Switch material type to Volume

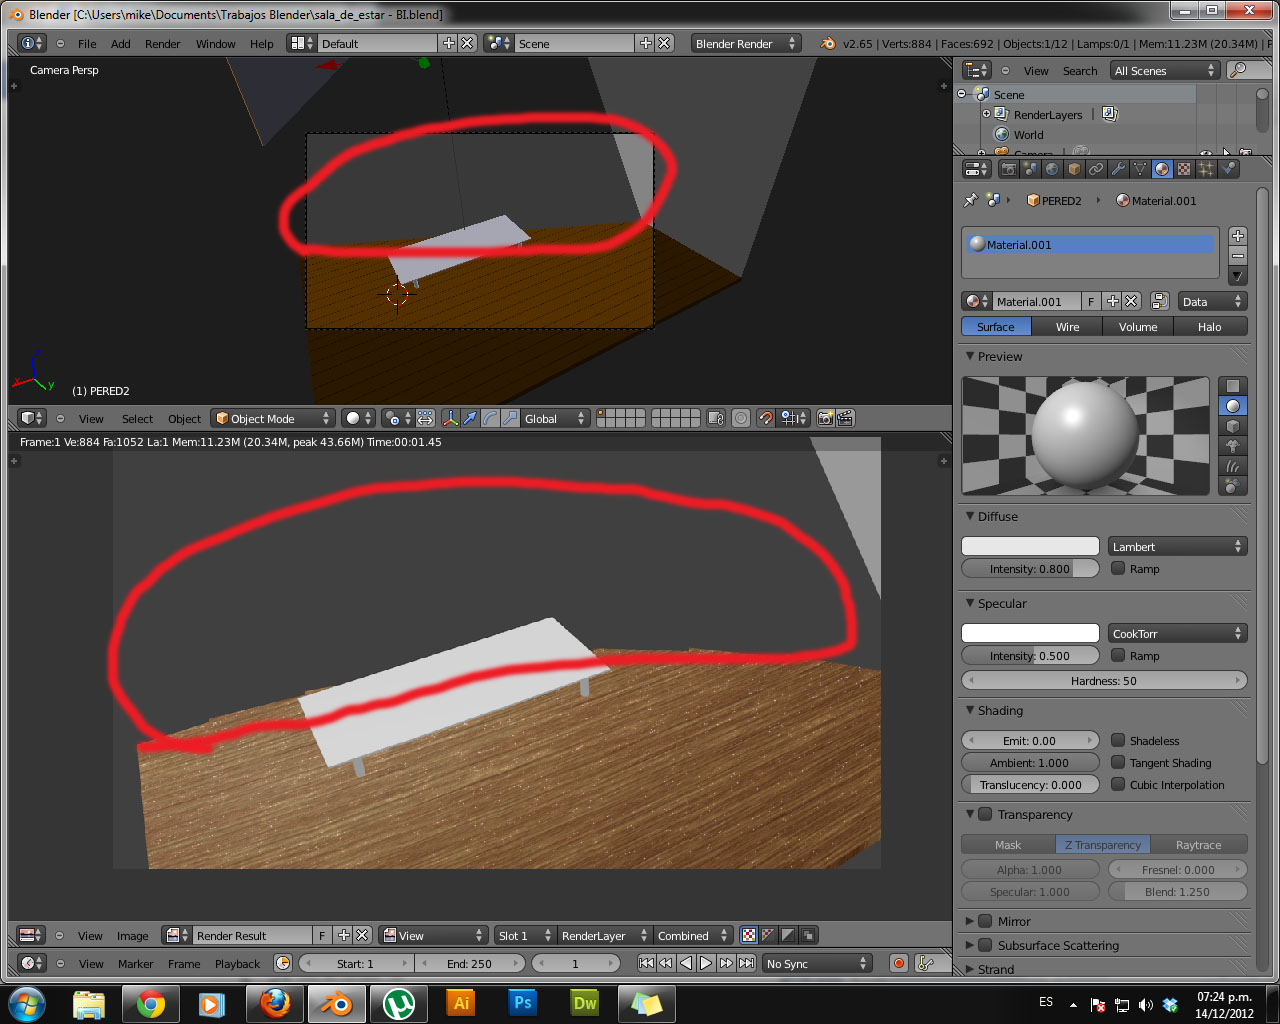pos(1138,326)
